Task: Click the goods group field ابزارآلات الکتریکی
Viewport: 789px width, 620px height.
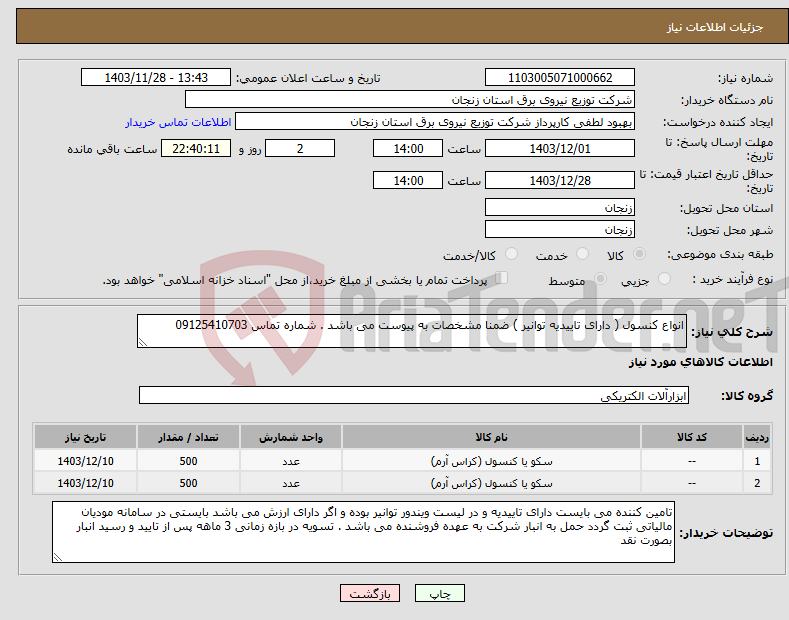Action: click(414, 395)
